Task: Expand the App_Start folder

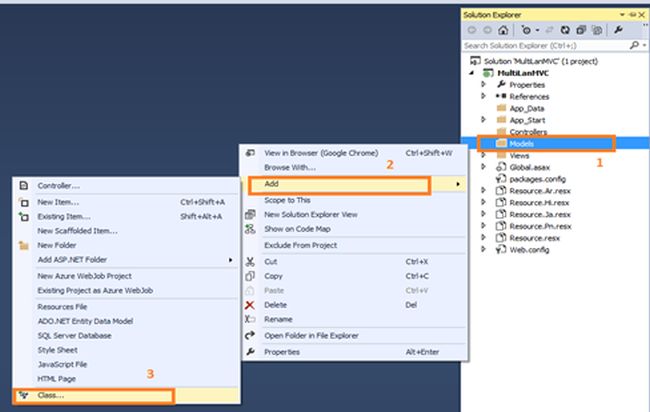Action: [x=483, y=120]
